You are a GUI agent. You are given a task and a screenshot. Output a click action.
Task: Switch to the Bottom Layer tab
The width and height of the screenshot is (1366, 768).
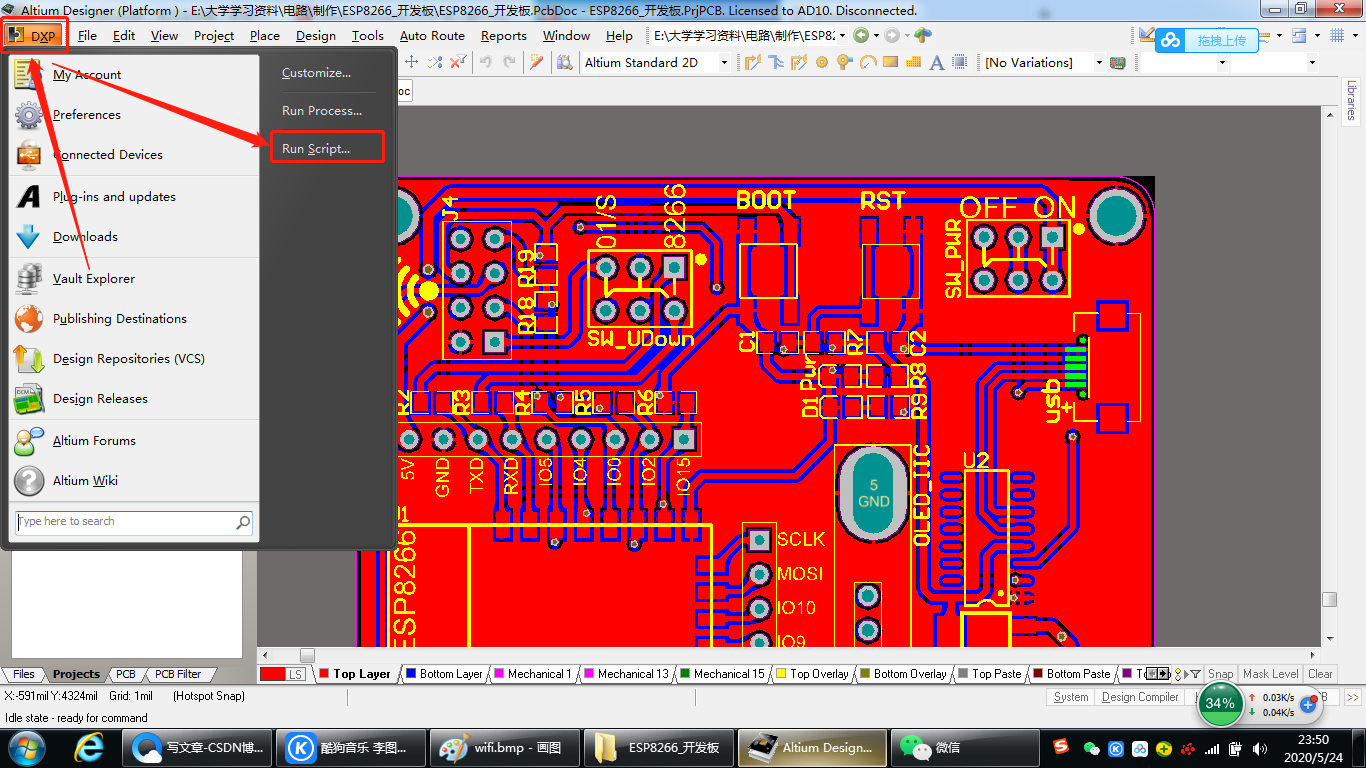(444, 673)
